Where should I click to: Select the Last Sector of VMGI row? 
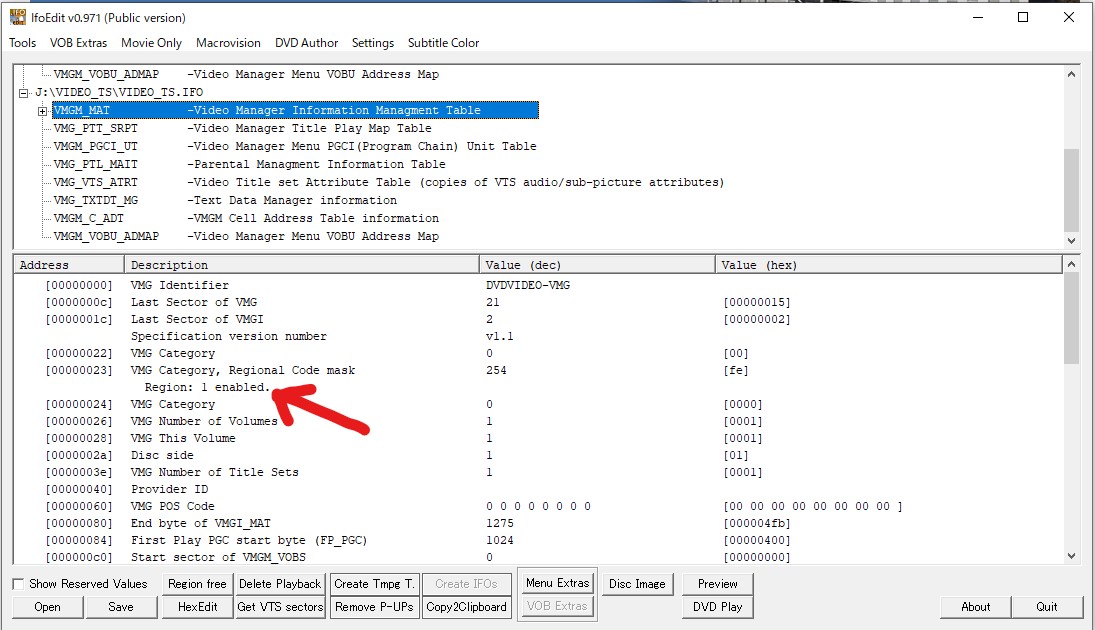coord(538,319)
